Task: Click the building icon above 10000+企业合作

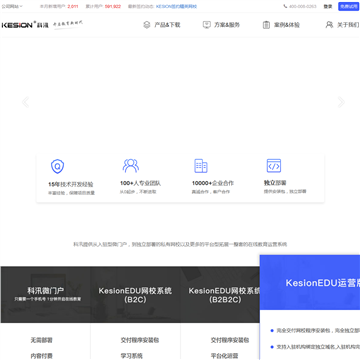Action: (201, 166)
